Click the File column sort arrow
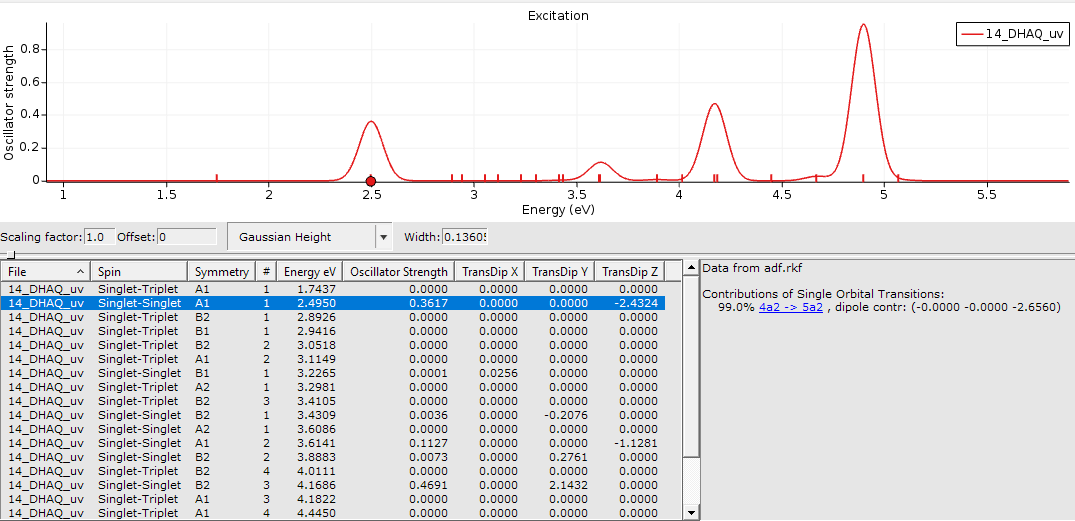1075x521 pixels. pos(80,272)
